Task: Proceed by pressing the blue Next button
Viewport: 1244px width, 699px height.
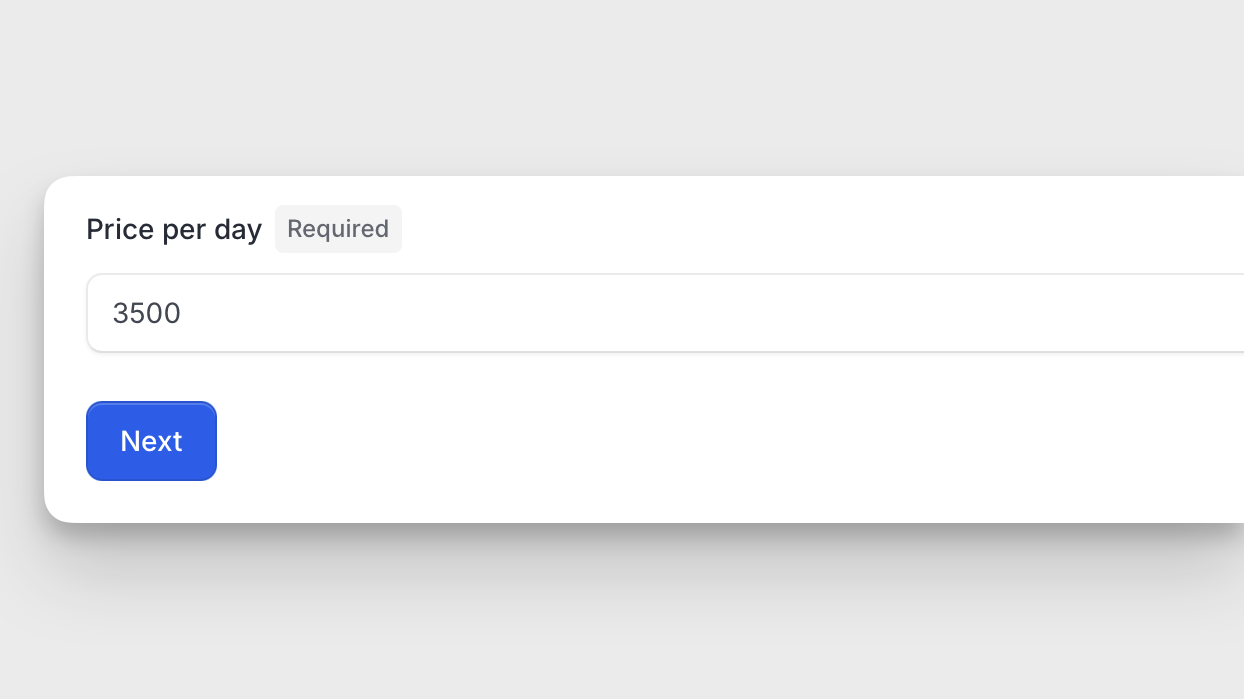Action: coord(151,441)
